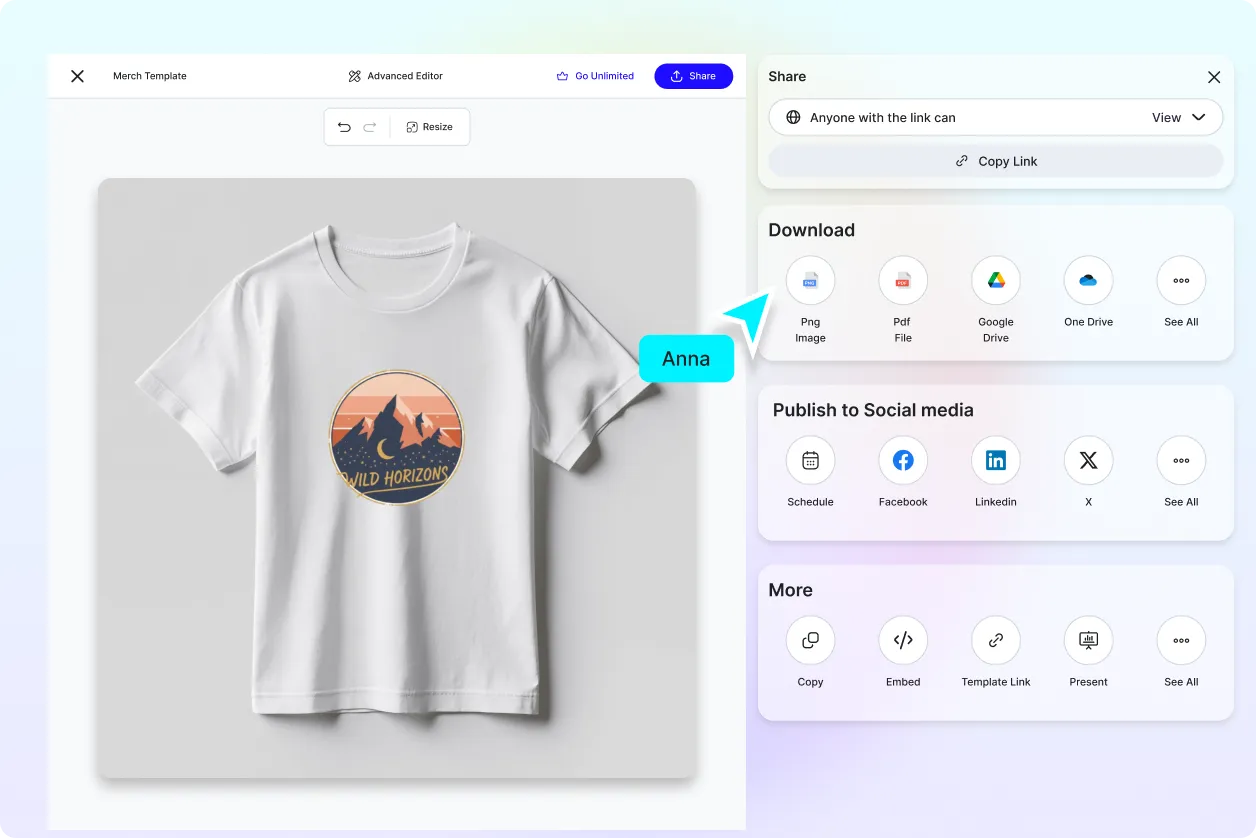Viewport: 1256px width, 838px height.
Task: Open the Advanced Editor
Action: click(395, 76)
